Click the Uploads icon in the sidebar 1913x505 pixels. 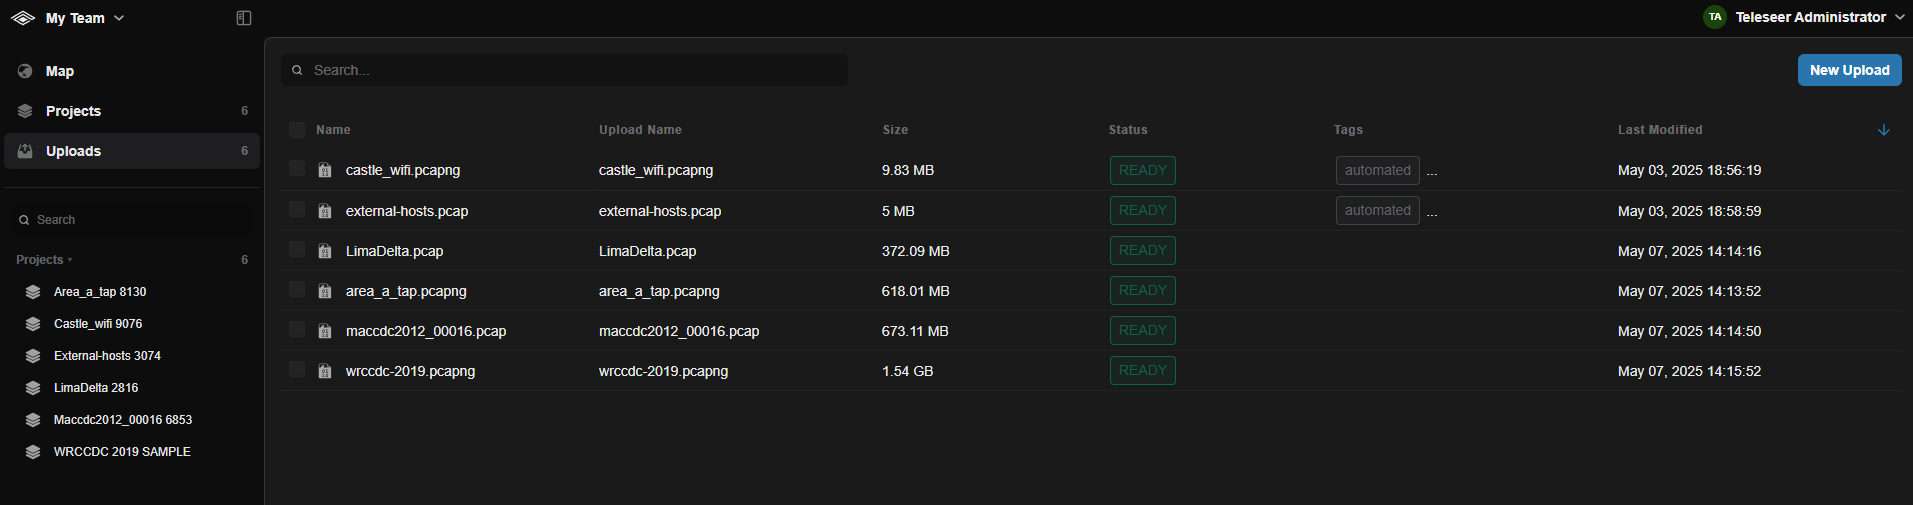coord(25,151)
